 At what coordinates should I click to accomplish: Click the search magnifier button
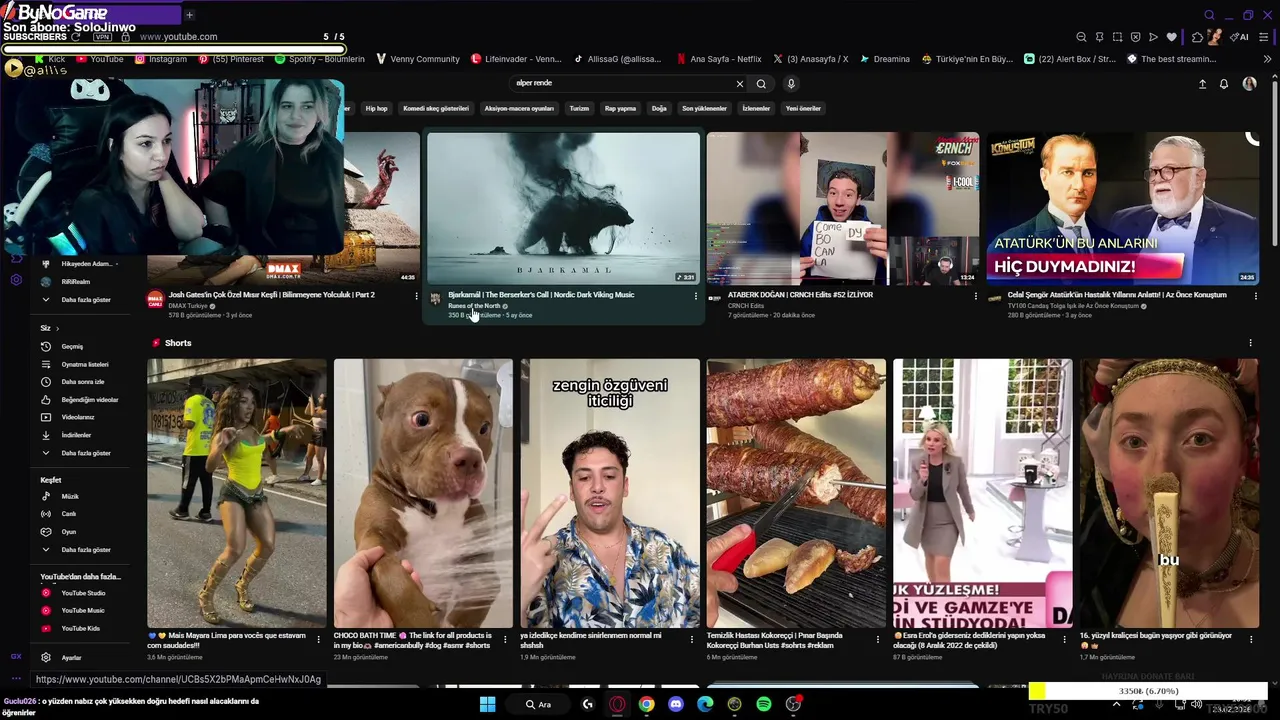click(x=761, y=84)
